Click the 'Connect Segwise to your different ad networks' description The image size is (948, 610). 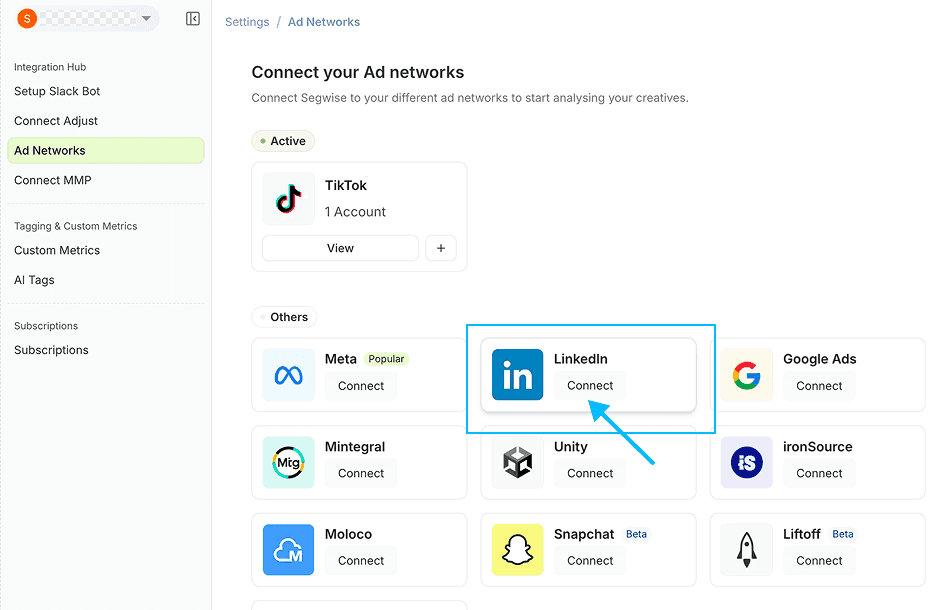470,98
